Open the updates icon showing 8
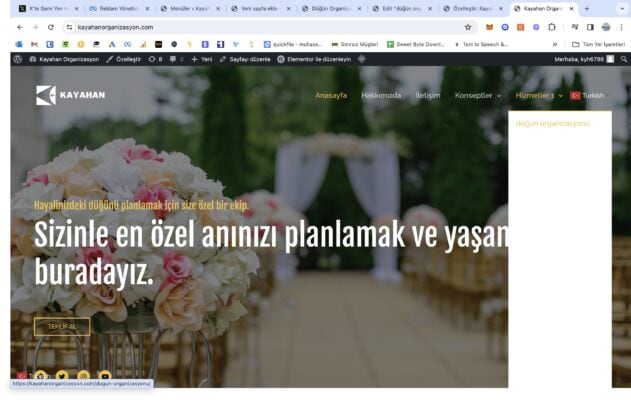 click(x=155, y=59)
